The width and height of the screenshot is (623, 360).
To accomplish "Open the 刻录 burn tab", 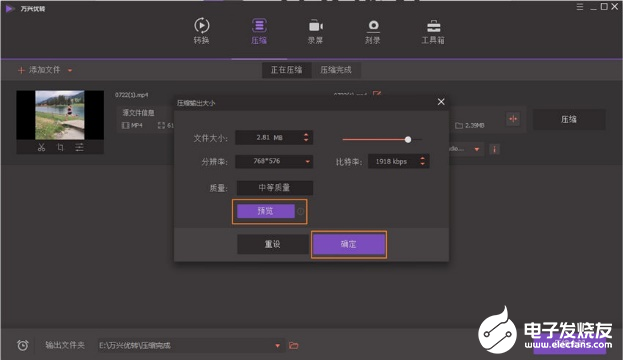I will coord(373,31).
